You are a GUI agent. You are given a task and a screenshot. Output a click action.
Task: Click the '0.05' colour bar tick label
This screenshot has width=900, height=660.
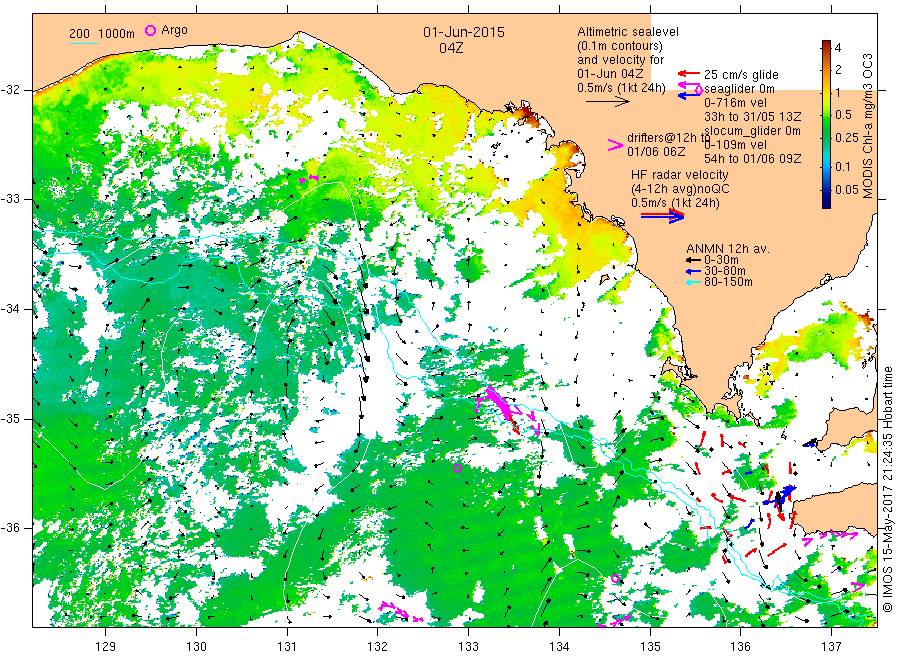(847, 189)
